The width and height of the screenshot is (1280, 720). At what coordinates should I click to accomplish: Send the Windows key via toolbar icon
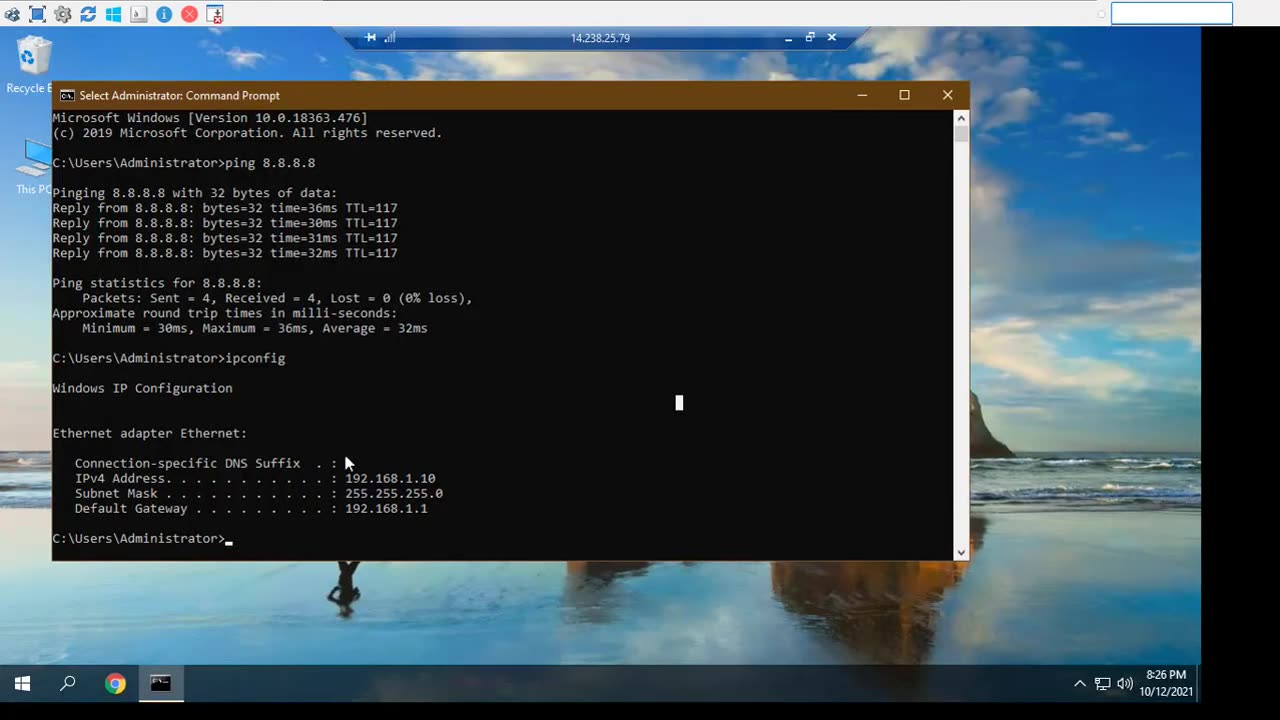point(113,14)
